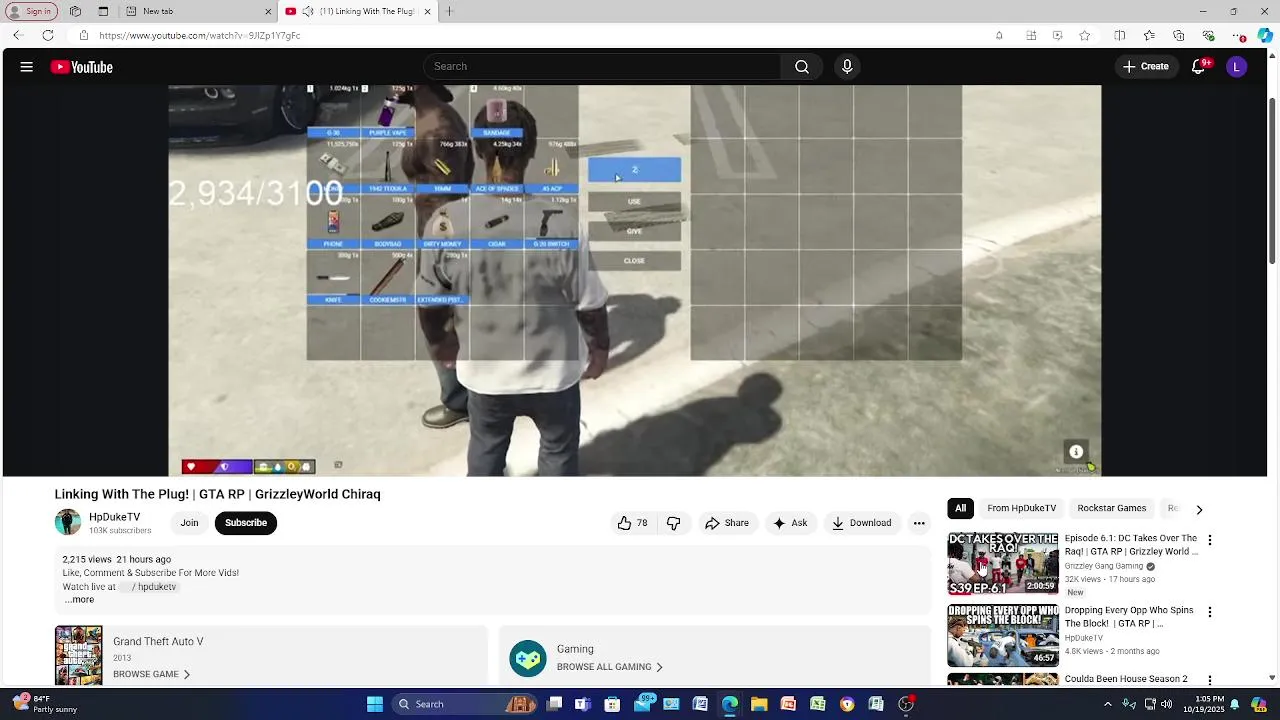The height and width of the screenshot is (720, 1280).
Task: Open the Edge workspaces icon
Action: point(75,11)
